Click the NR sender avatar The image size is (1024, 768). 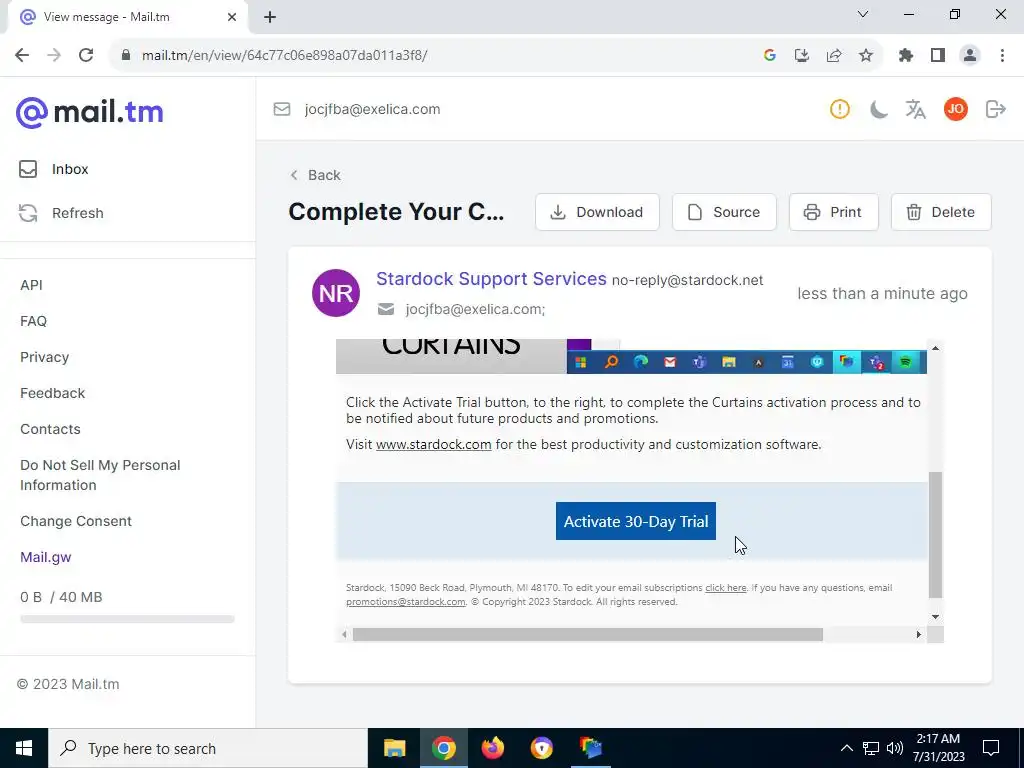pyautogui.click(x=336, y=293)
